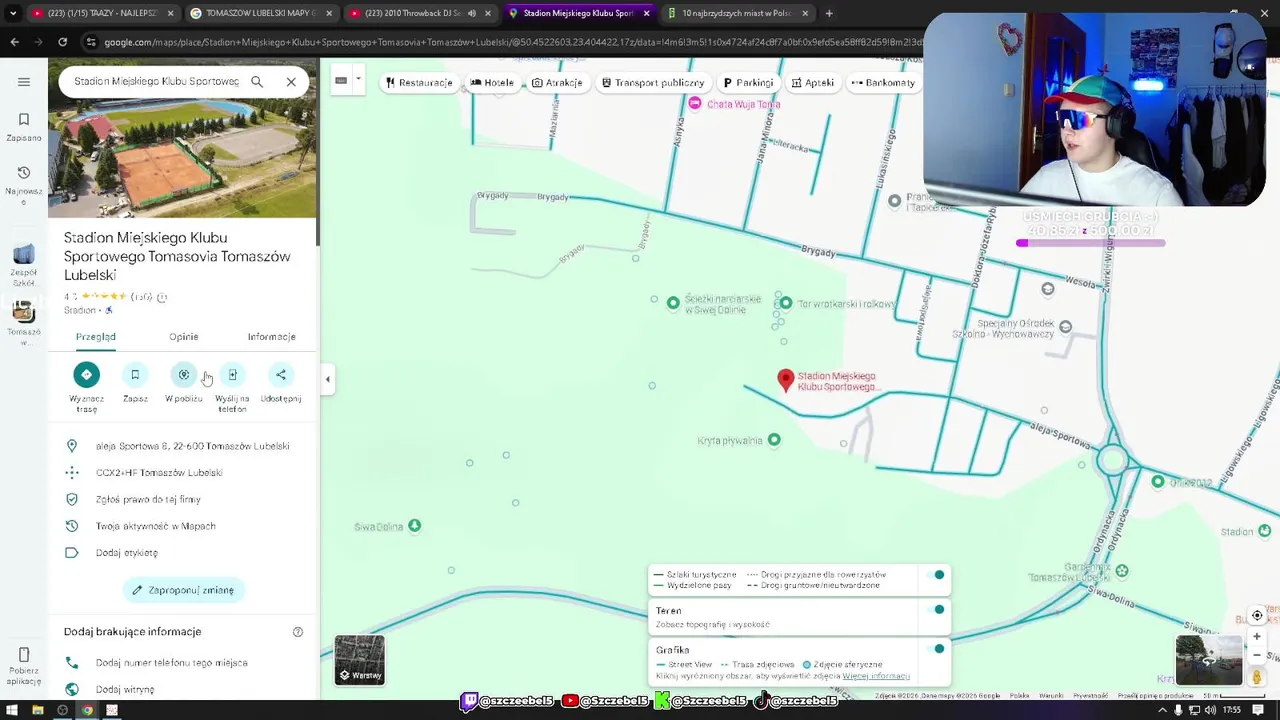The image size is (1280, 720).
Task: Open the Street View preview thumbnail
Action: [x=1209, y=660]
